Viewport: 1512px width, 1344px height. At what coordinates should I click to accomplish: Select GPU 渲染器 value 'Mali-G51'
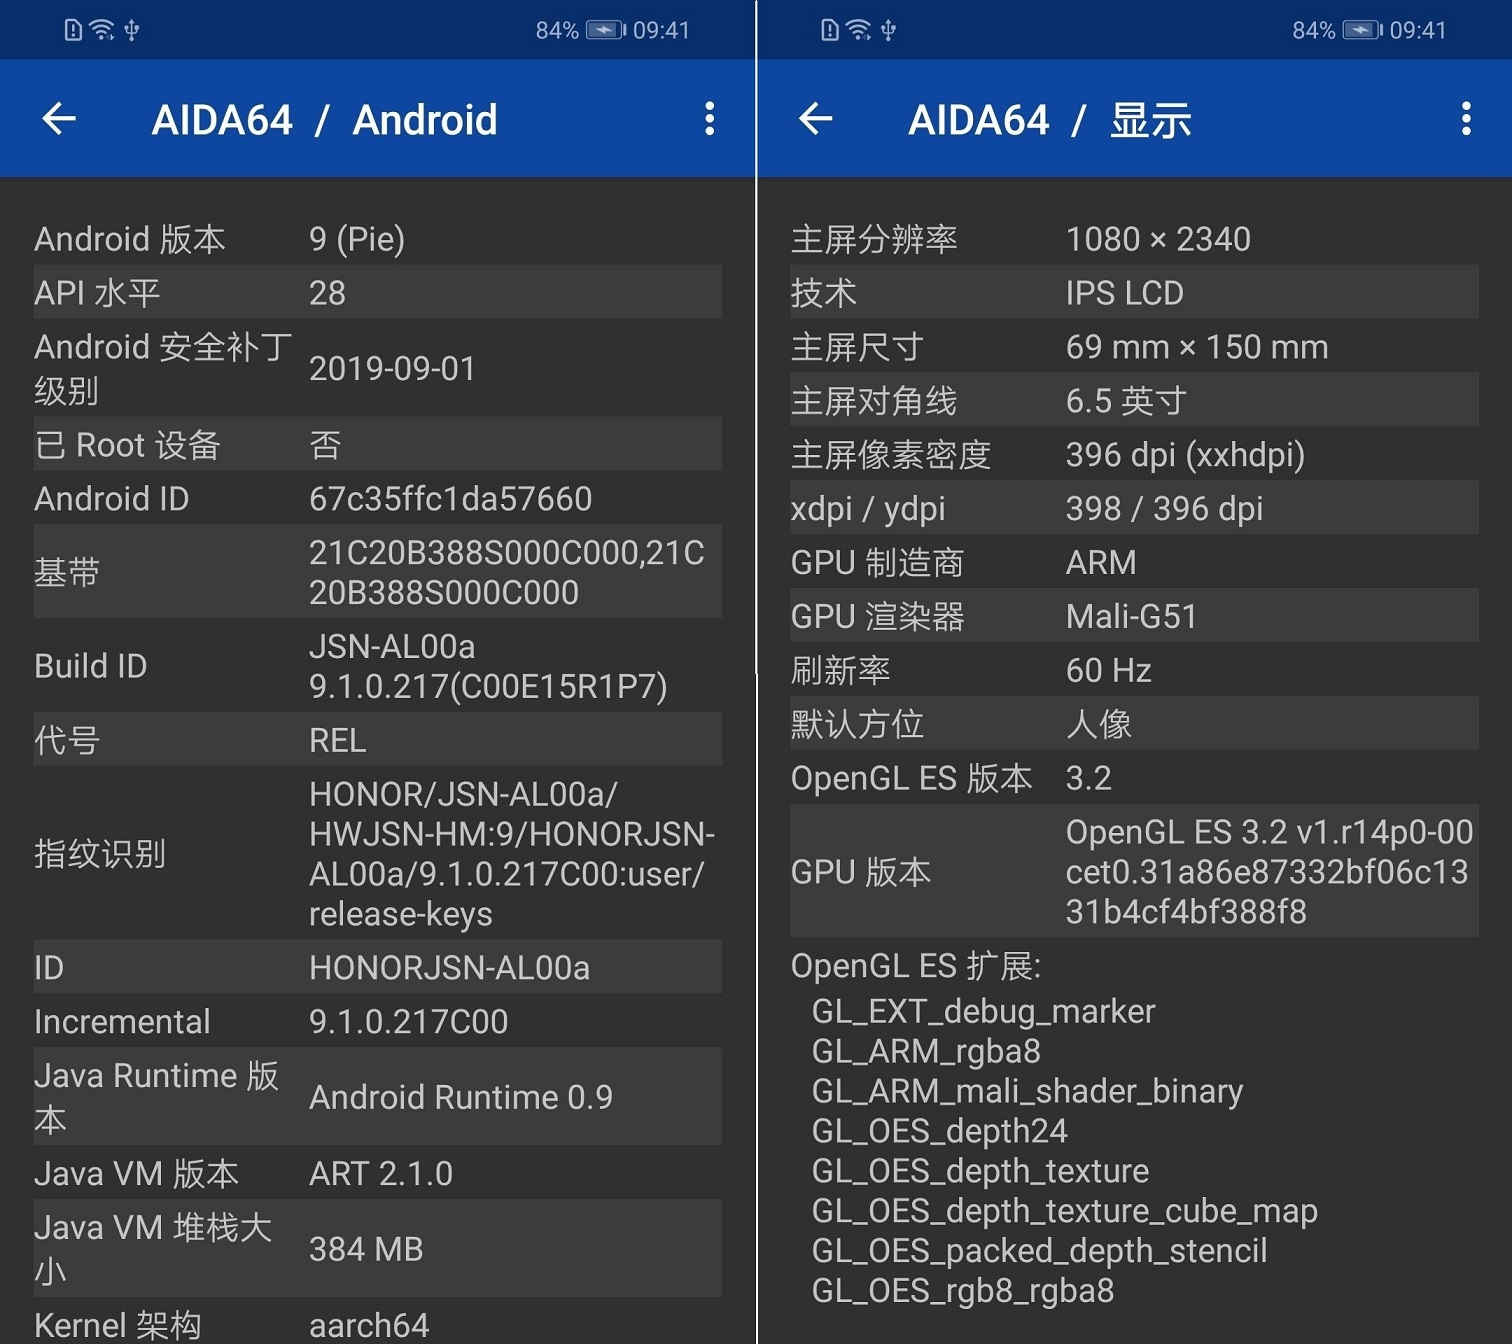[1132, 617]
